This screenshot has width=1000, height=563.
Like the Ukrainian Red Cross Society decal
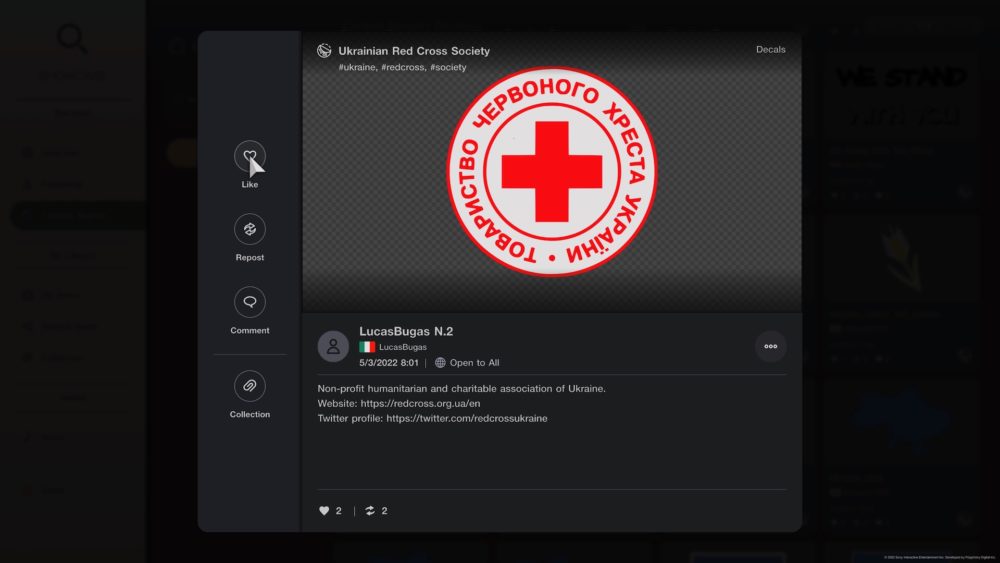(x=249, y=156)
